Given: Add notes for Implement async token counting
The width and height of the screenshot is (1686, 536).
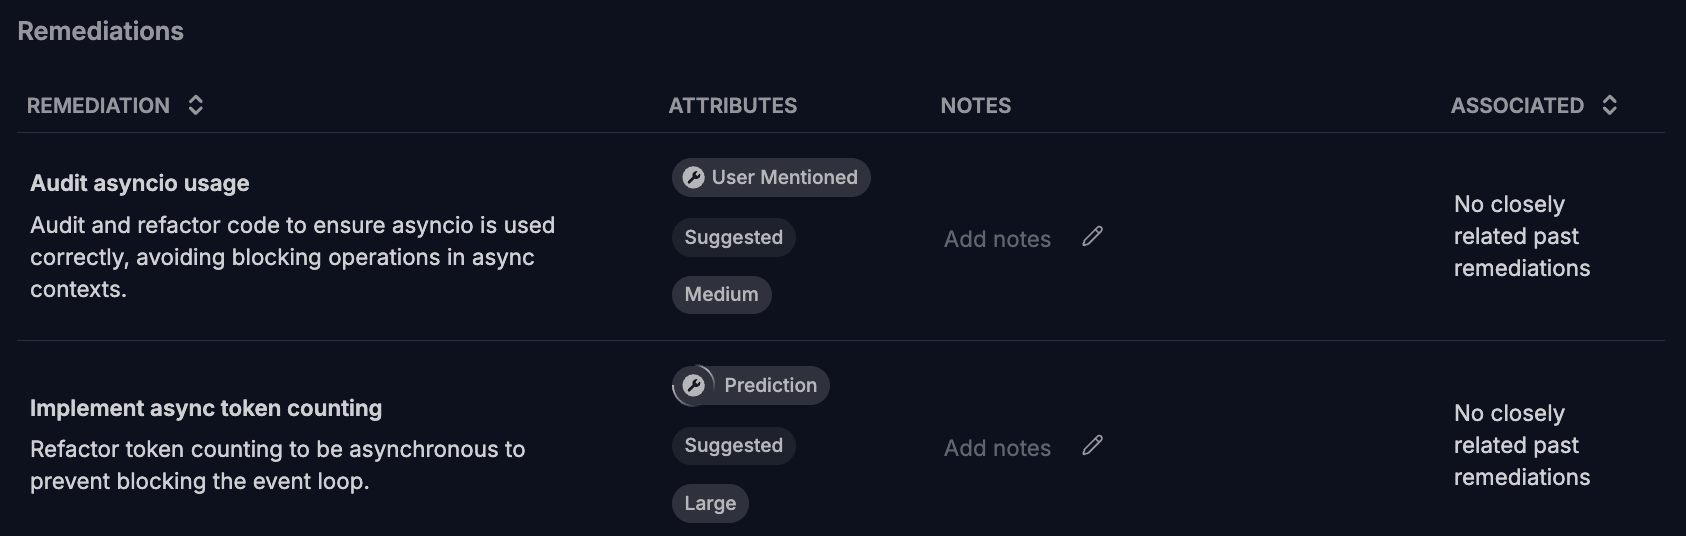Looking at the screenshot, I should click(997, 448).
